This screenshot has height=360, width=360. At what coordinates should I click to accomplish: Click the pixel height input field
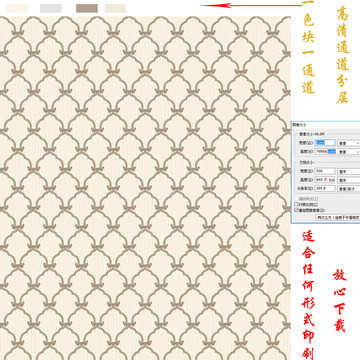[325, 151]
